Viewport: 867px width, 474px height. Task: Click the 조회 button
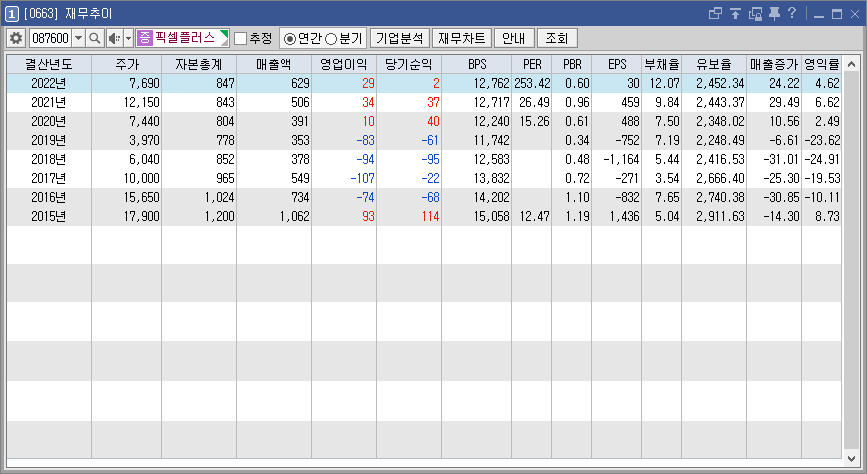(557, 38)
